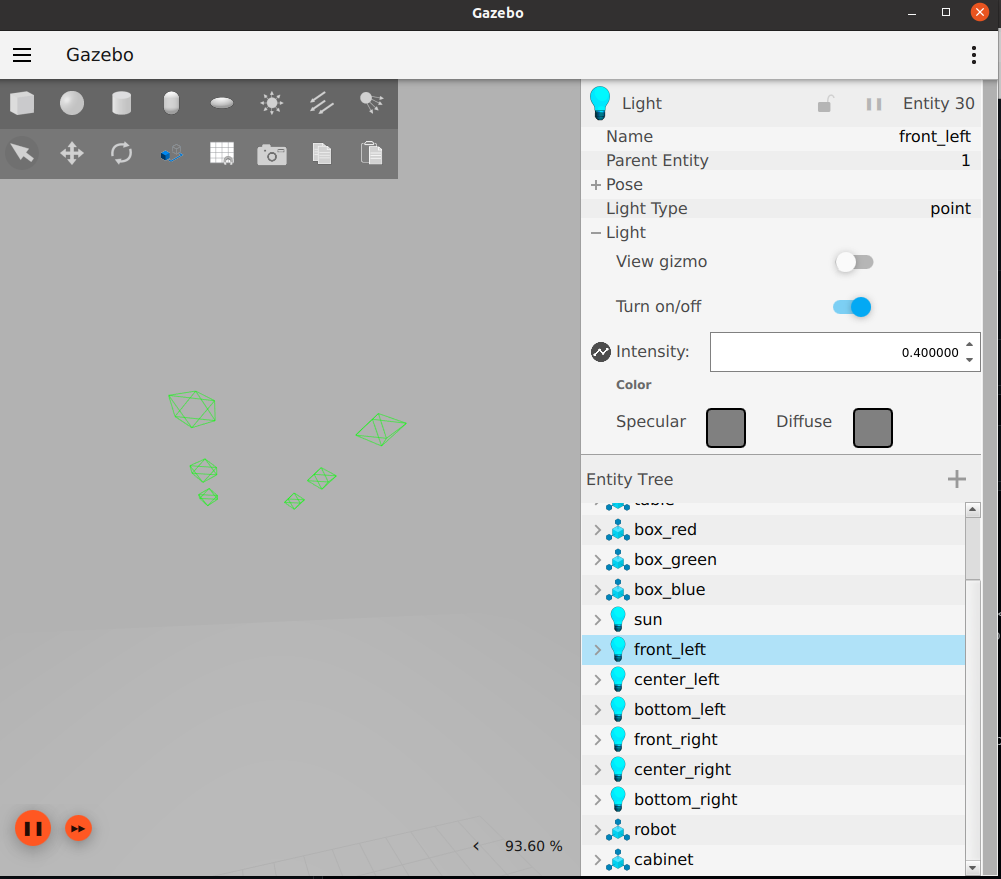Select the center_left light entity
This screenshot has width=1001, height=879.
tap(773, 680)
